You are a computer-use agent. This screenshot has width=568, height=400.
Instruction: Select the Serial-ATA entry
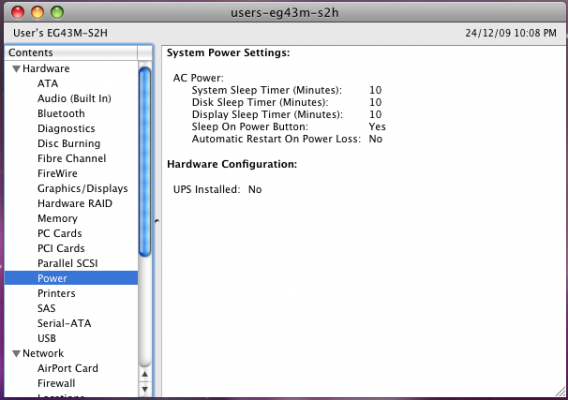64,323
